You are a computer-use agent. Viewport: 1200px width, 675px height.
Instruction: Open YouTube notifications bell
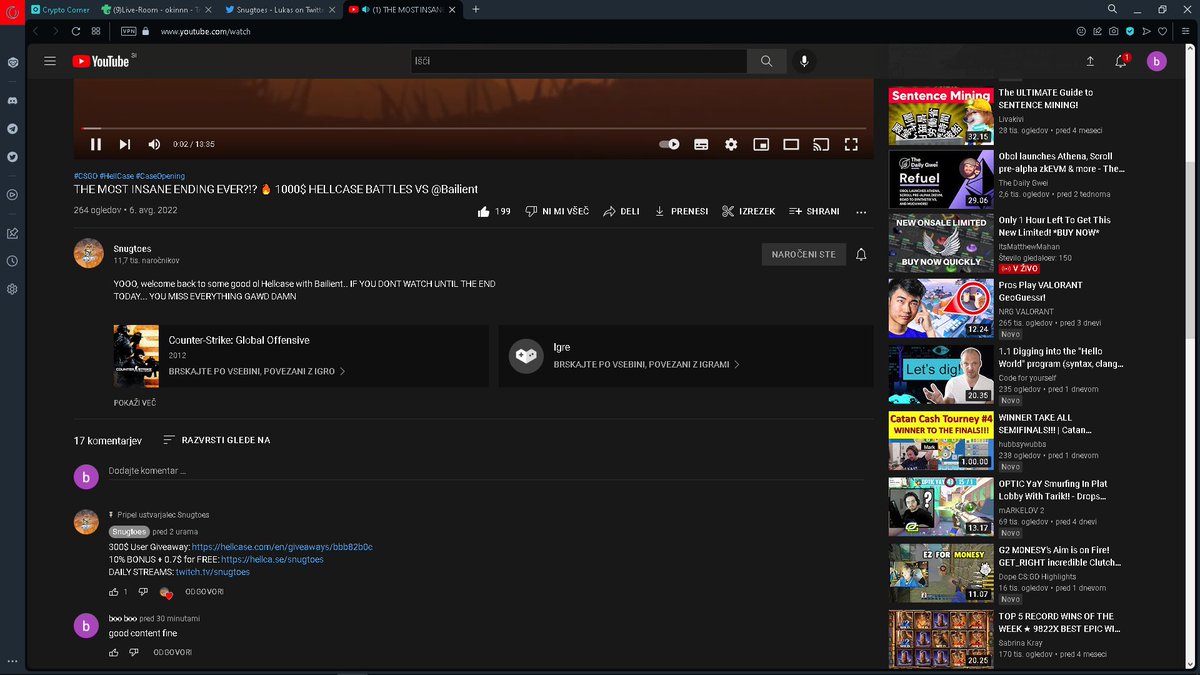coord(1122,61)
